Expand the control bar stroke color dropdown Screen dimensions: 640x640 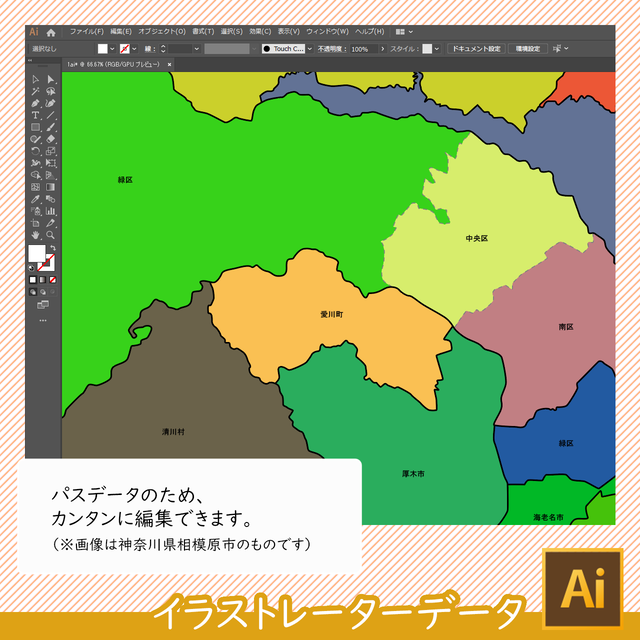135,49
